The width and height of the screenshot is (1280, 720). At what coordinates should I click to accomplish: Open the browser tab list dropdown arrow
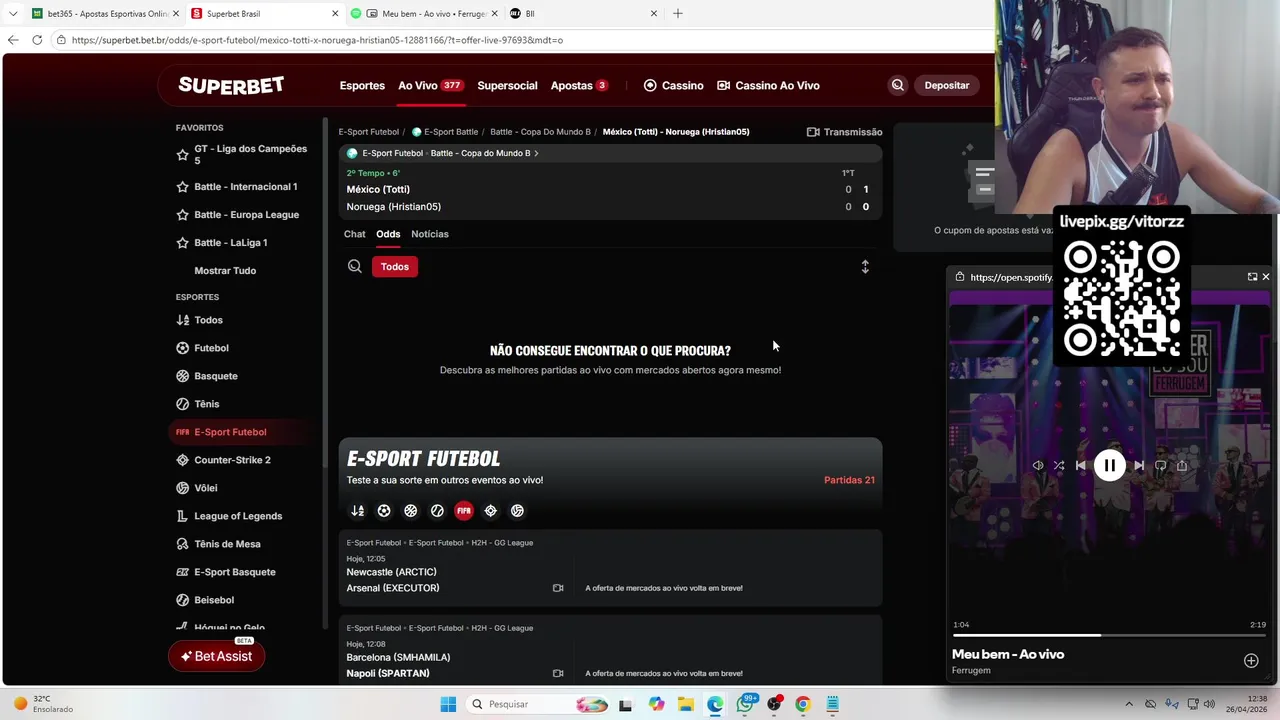tap(13, 14)
